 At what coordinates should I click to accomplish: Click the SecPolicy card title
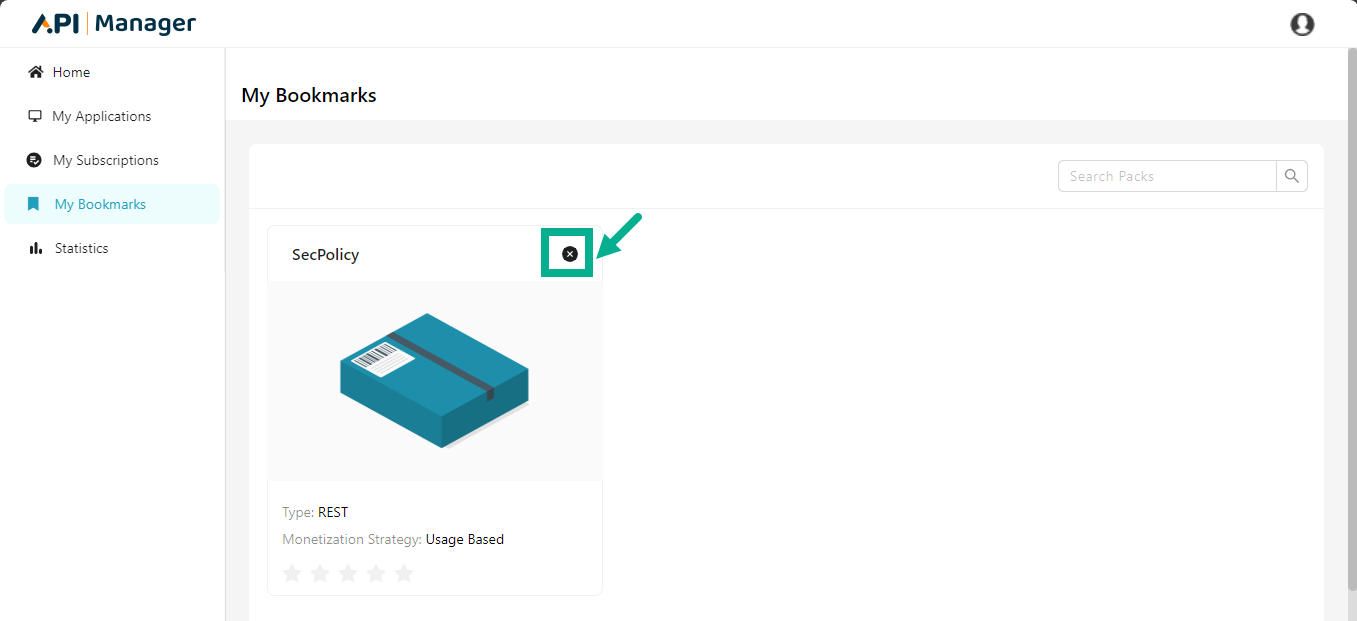325,255
